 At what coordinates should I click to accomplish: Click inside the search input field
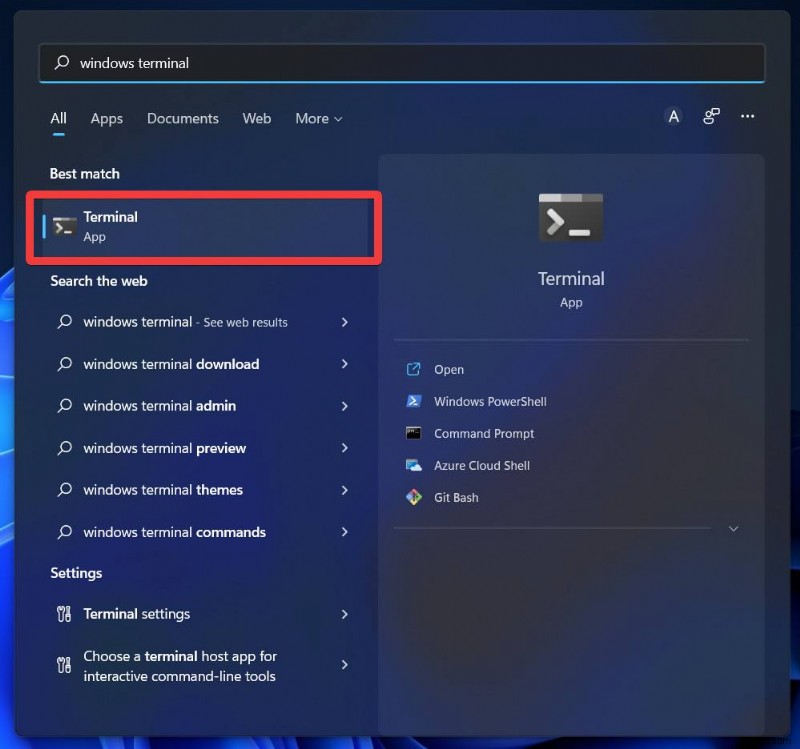300,62
